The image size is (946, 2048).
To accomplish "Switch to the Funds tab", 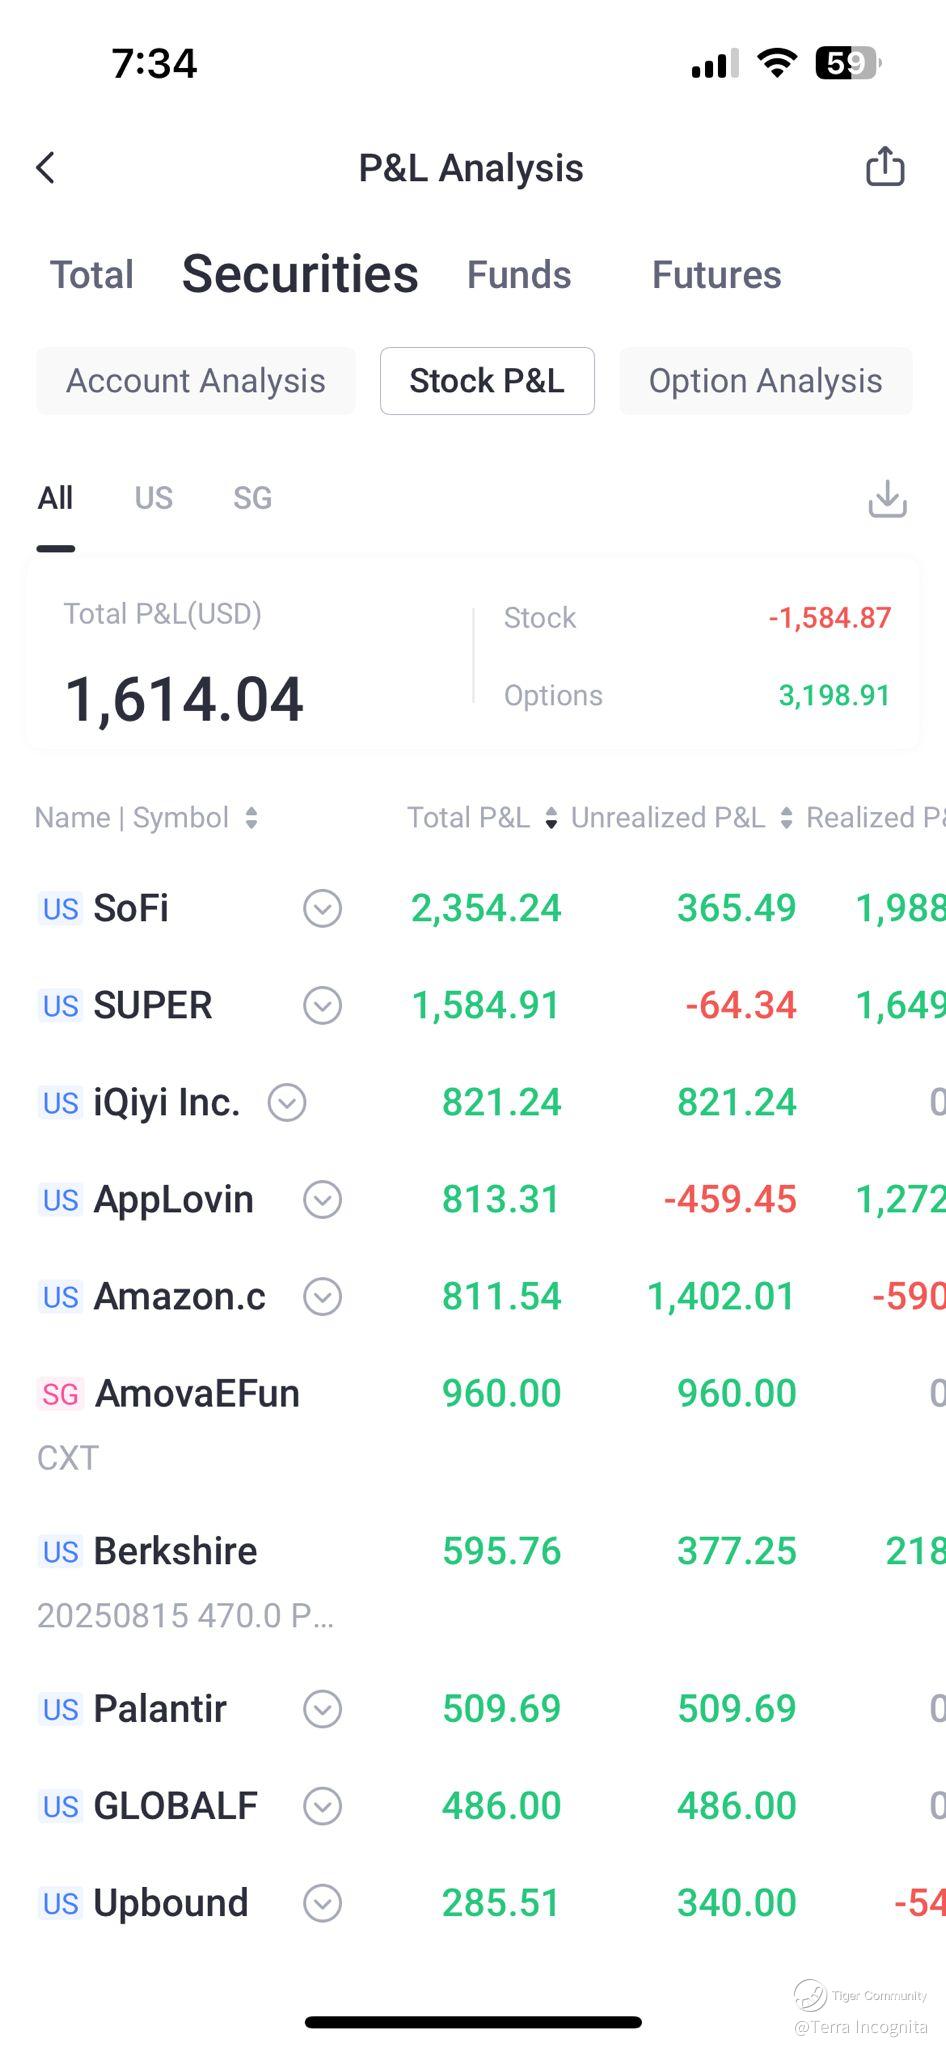I will click(x=519, y=275).
